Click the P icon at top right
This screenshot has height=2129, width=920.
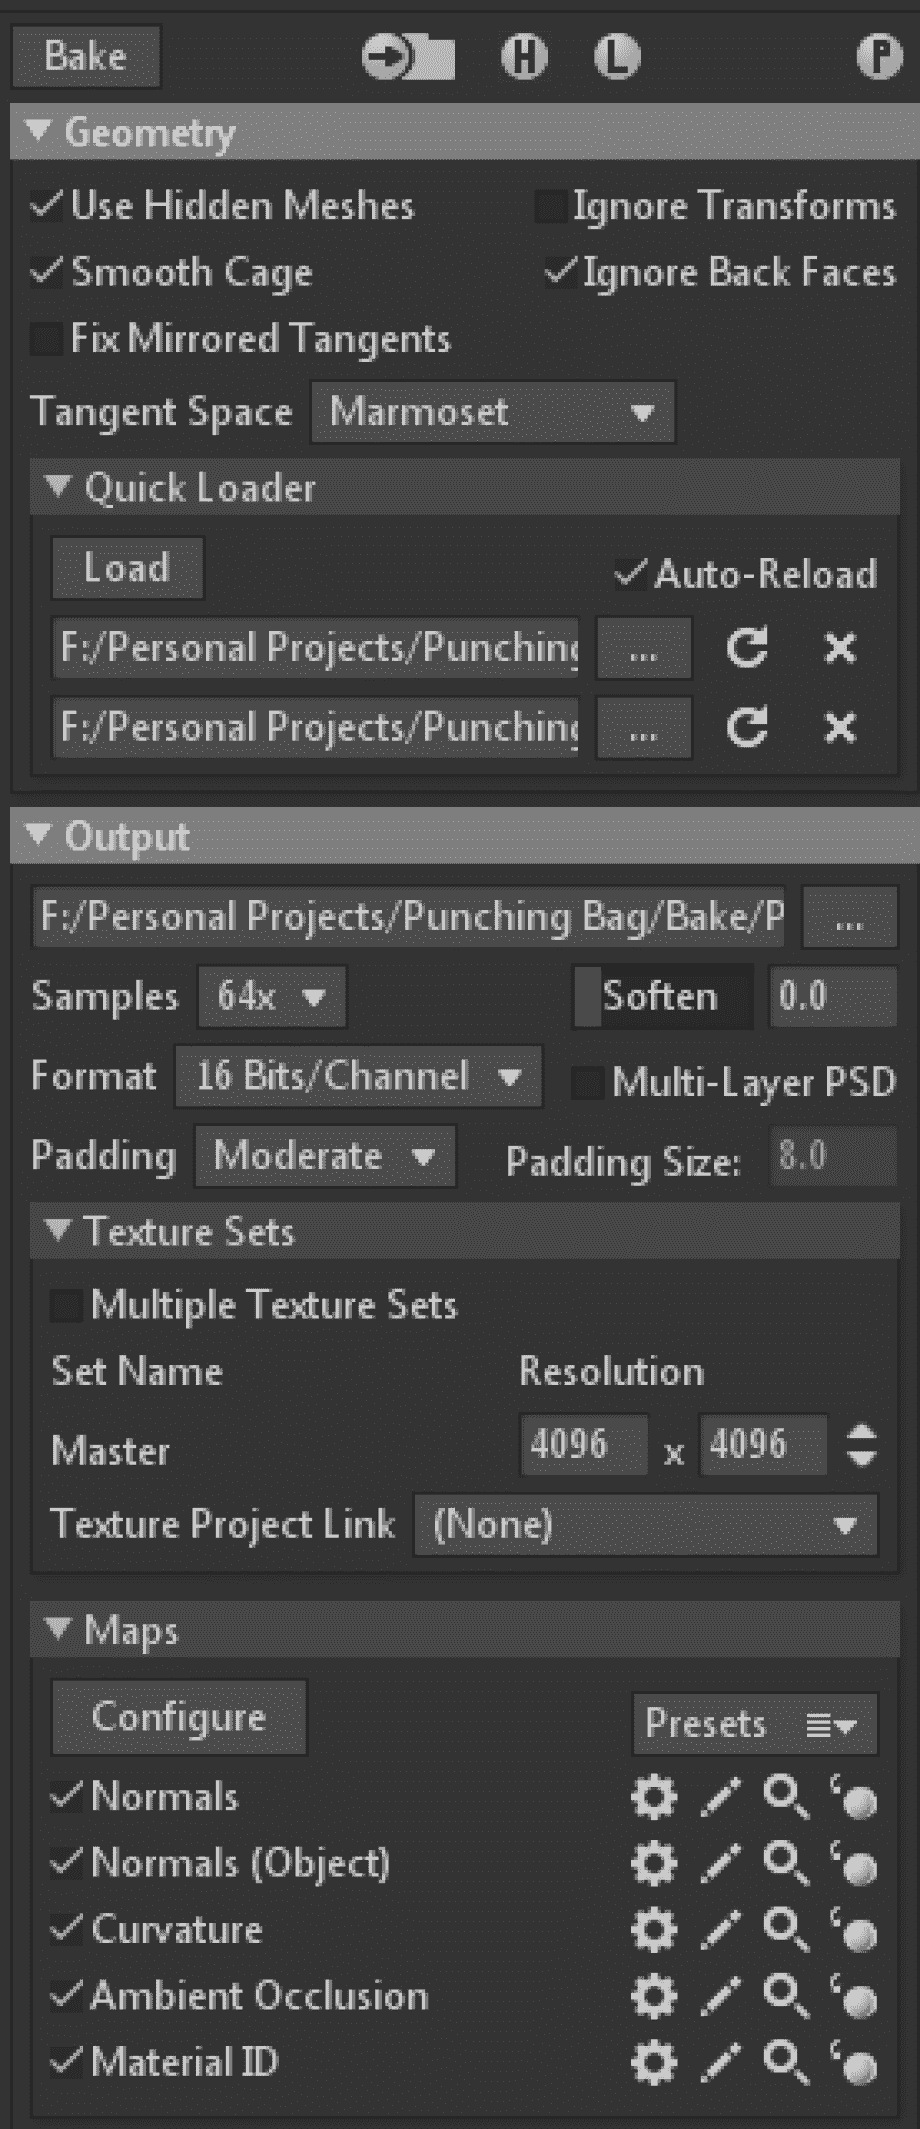pyautogui.click(x=880, y=56)
